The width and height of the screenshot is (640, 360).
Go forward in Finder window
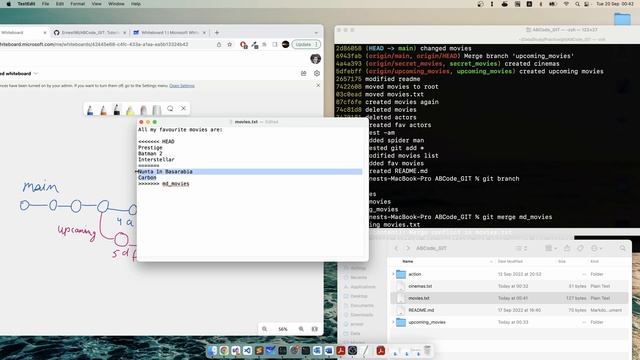click(x=407, y=248)
